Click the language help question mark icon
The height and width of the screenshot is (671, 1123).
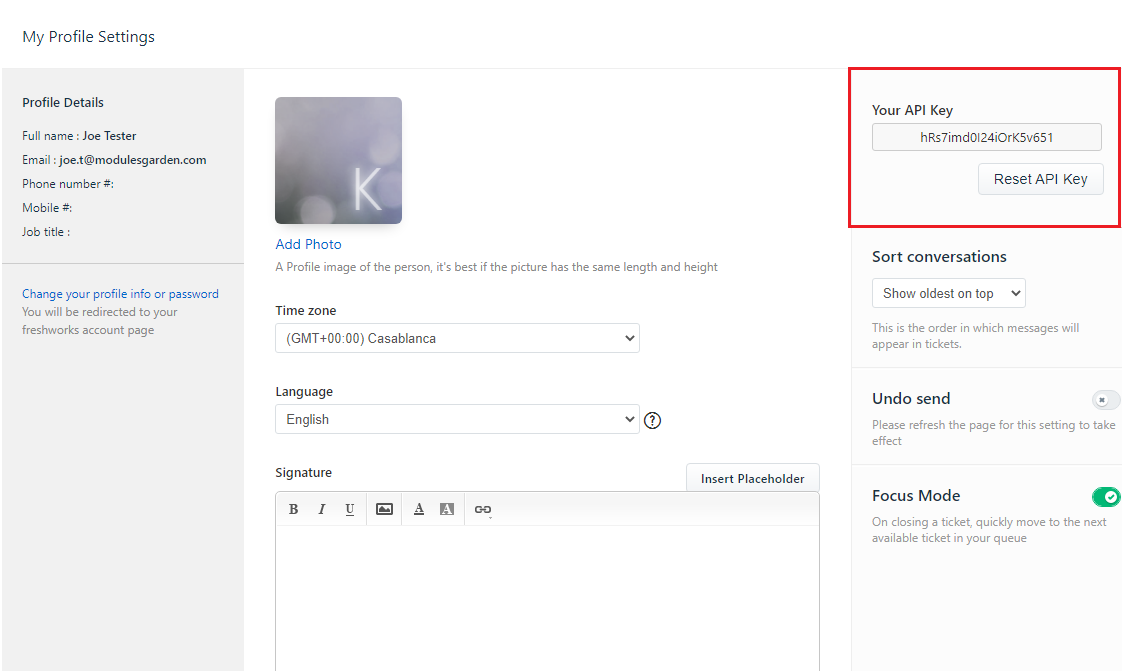pos(652,420)
